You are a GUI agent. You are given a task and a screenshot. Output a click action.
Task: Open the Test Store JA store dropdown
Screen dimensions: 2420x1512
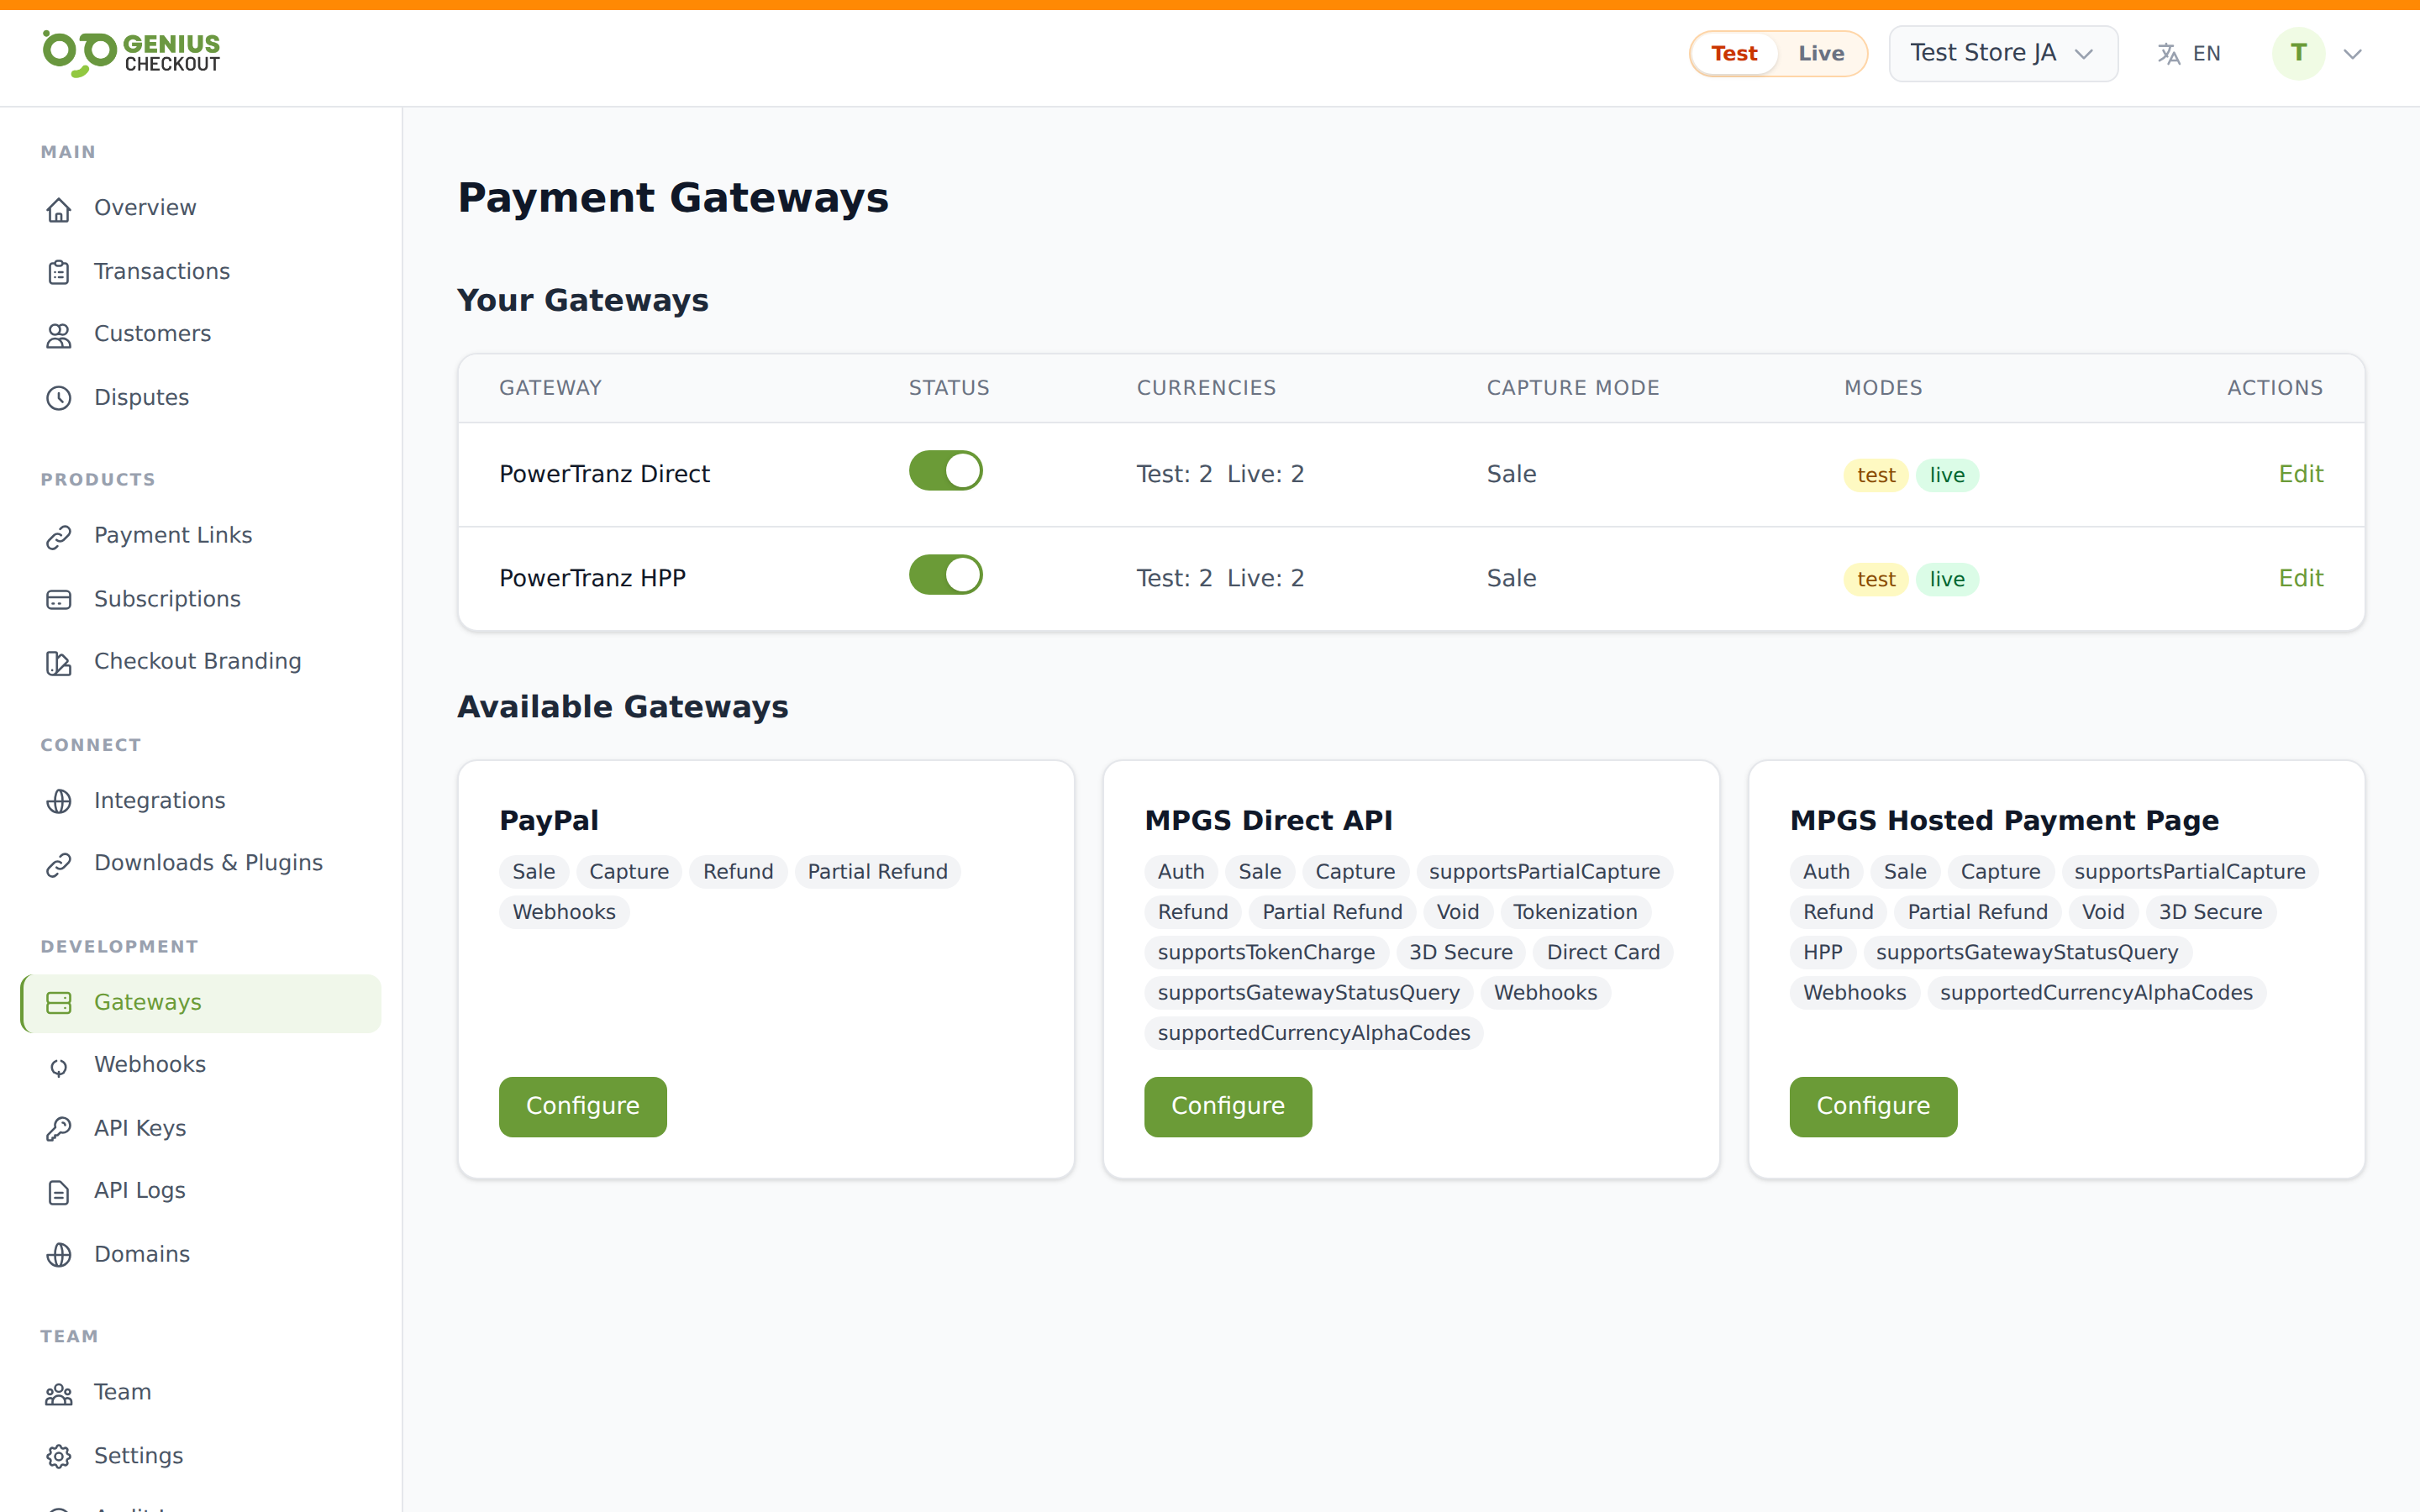point(2003,53)
